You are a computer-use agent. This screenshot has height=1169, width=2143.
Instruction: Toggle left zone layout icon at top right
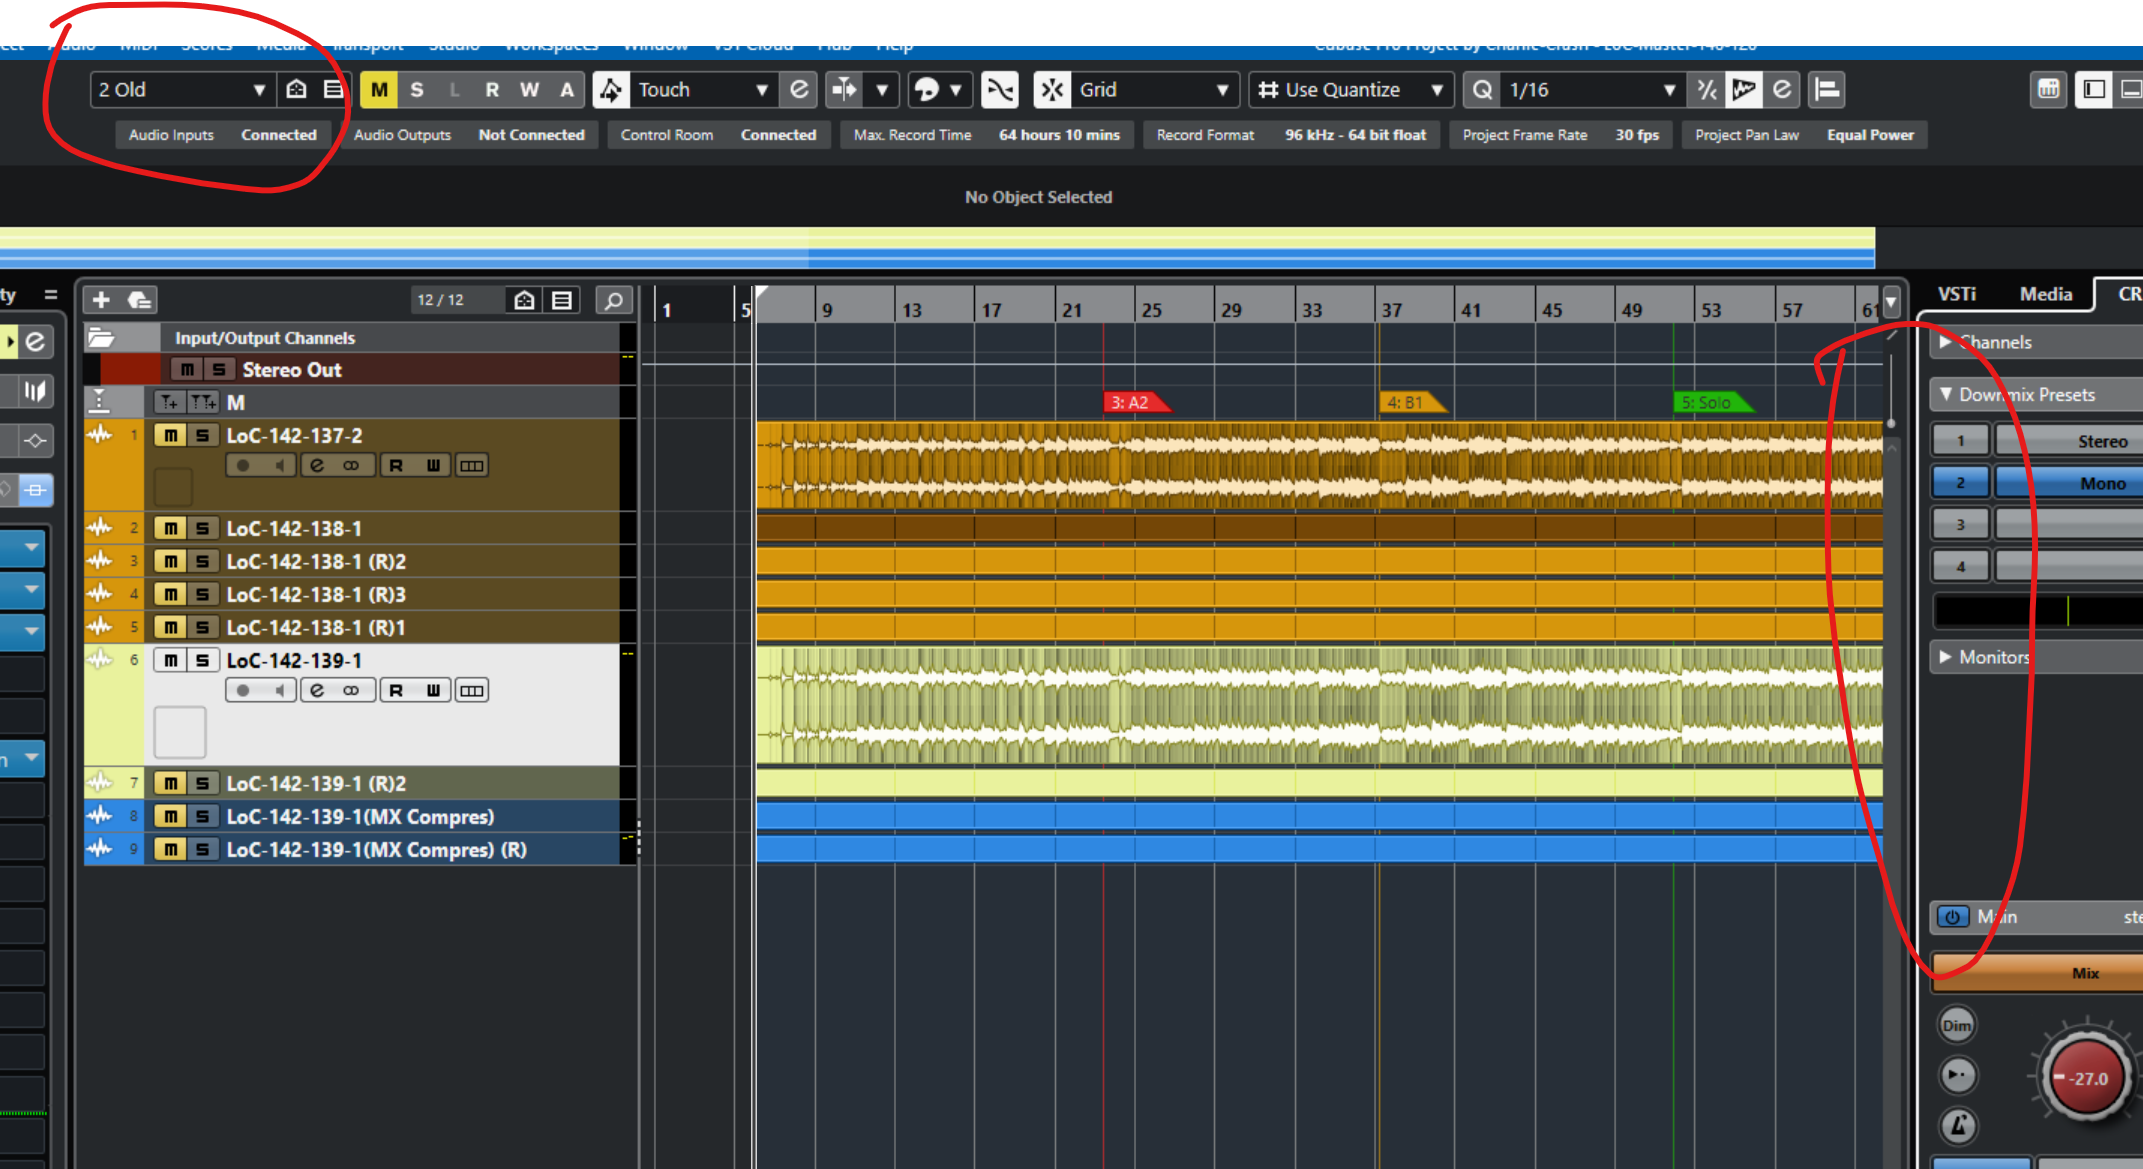coord(2093,90)
